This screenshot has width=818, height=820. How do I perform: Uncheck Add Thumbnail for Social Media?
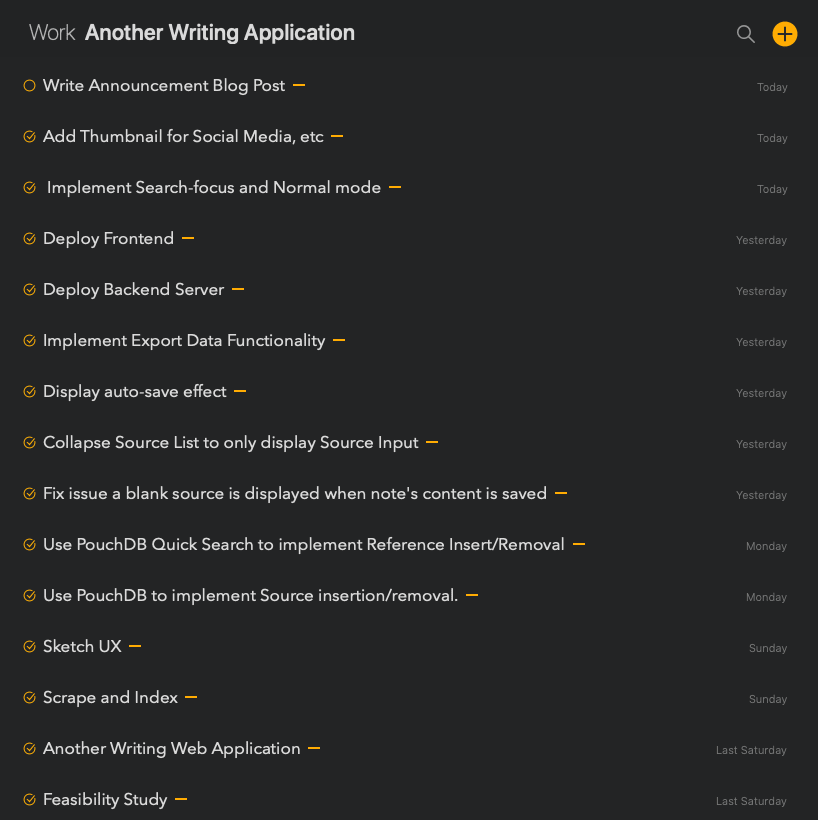tap(30, 136)
